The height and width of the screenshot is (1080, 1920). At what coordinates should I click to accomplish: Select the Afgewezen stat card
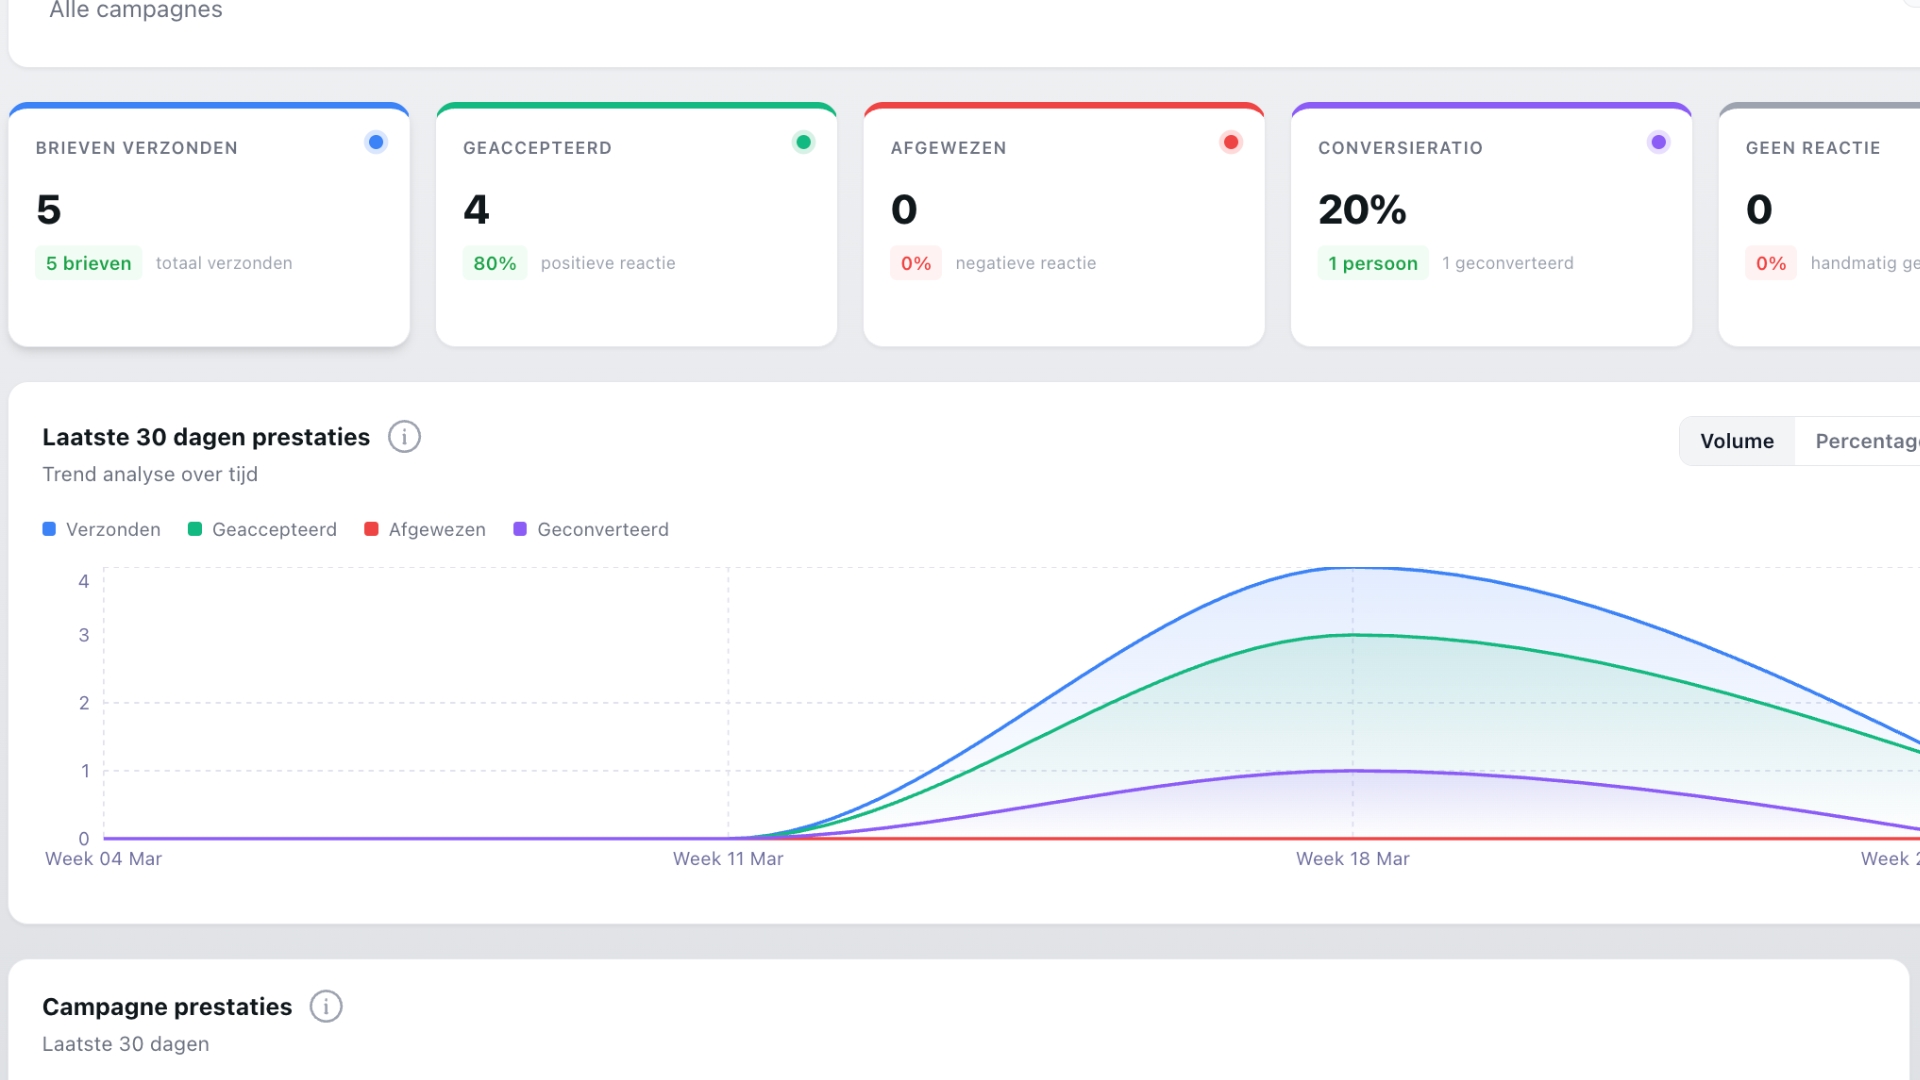click(1063, 225)
